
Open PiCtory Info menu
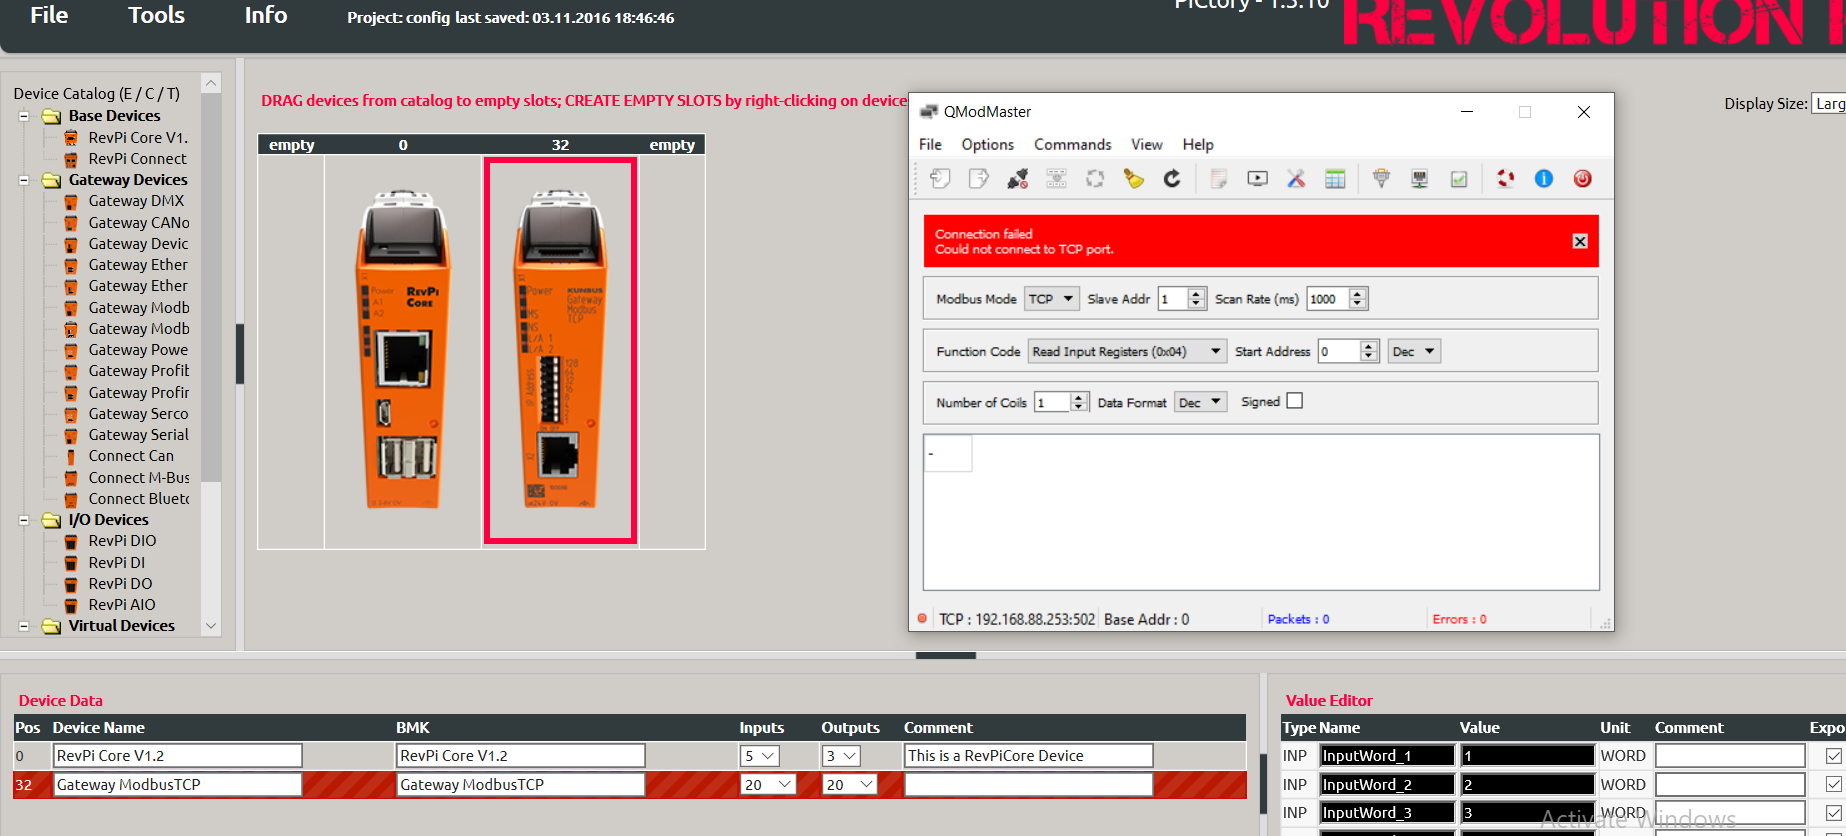tap(266, 15)
